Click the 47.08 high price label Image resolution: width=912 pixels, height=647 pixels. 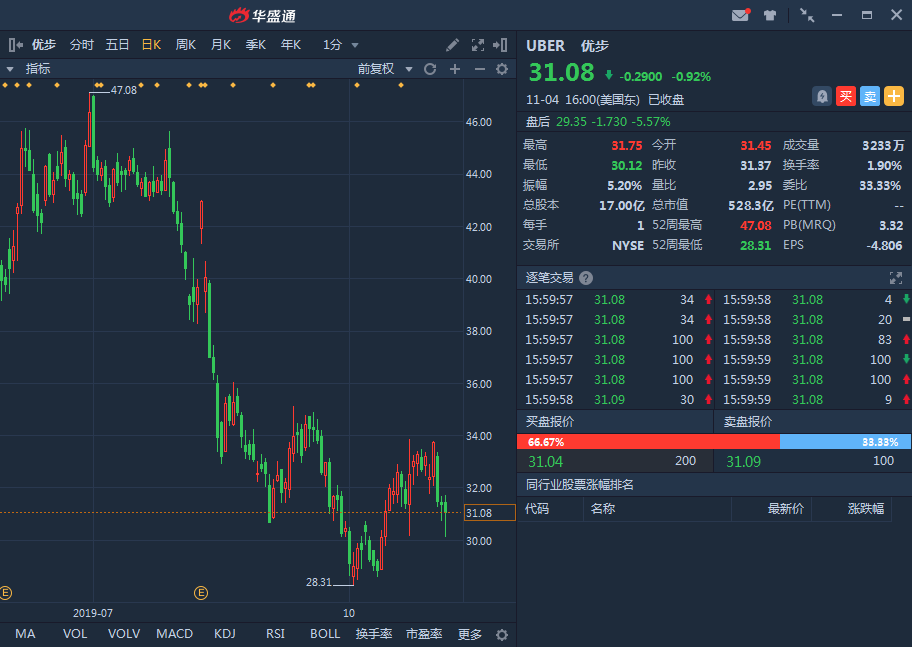point(124,90)
